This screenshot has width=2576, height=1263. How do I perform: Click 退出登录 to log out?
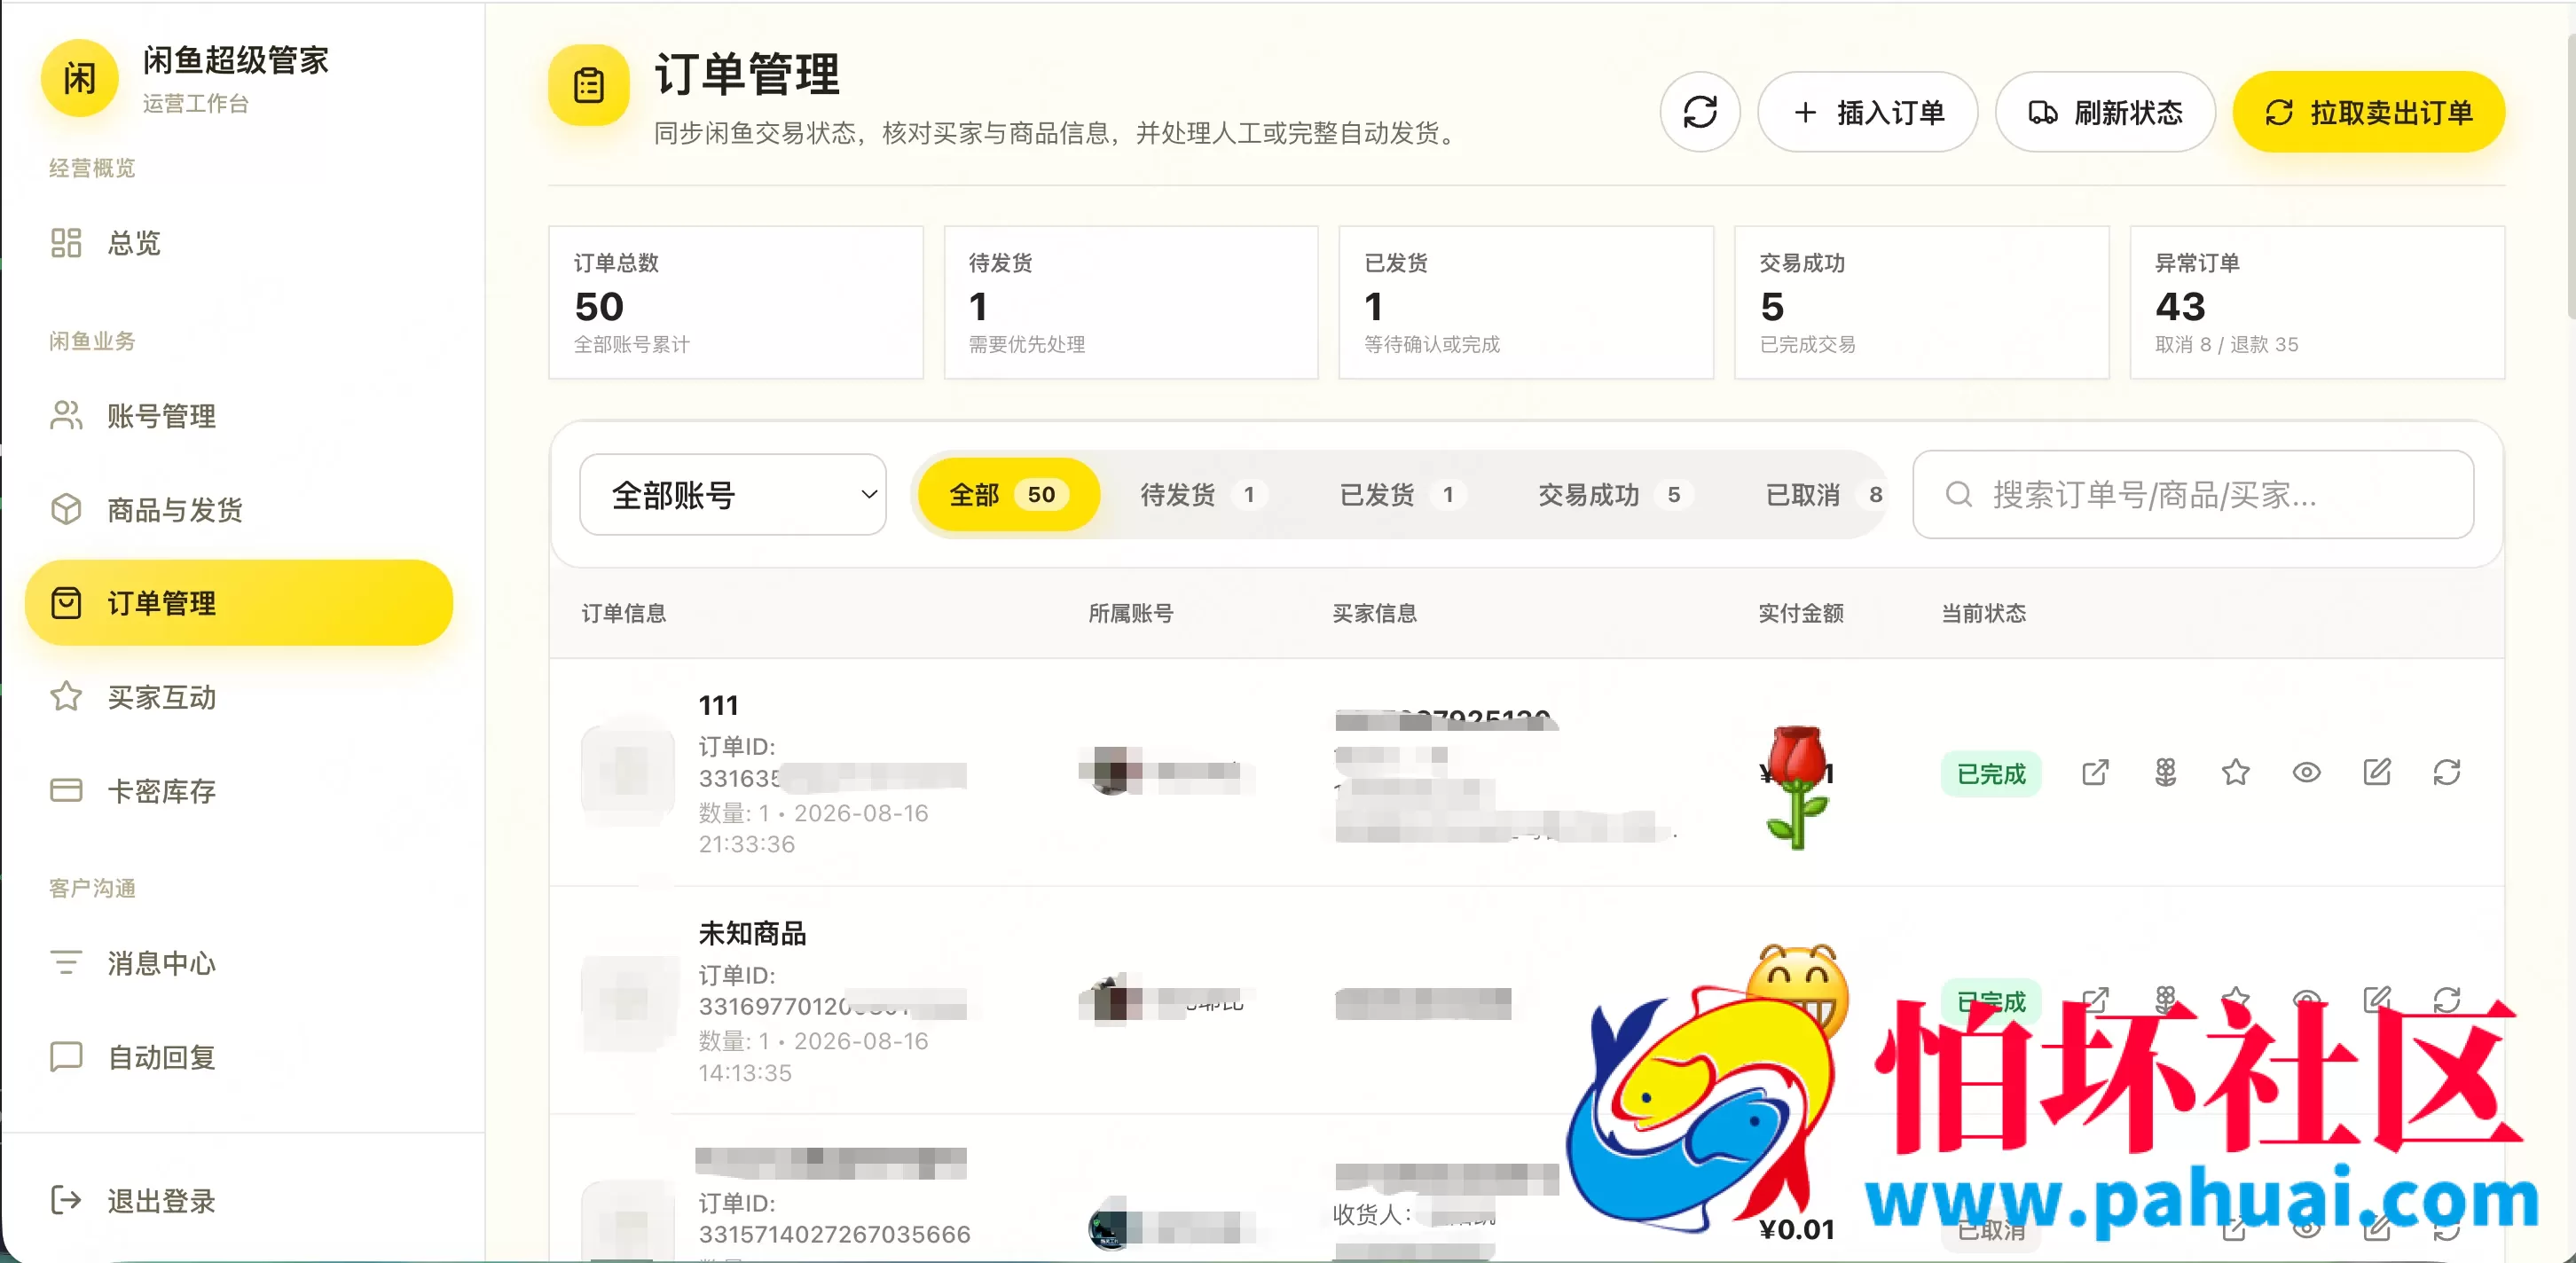[x=239, y=1200]
